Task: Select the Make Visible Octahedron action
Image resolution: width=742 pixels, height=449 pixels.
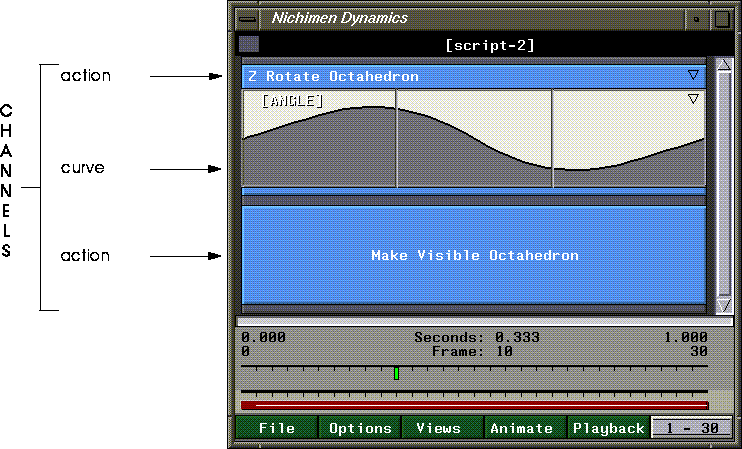Action: tap(474, 255)
